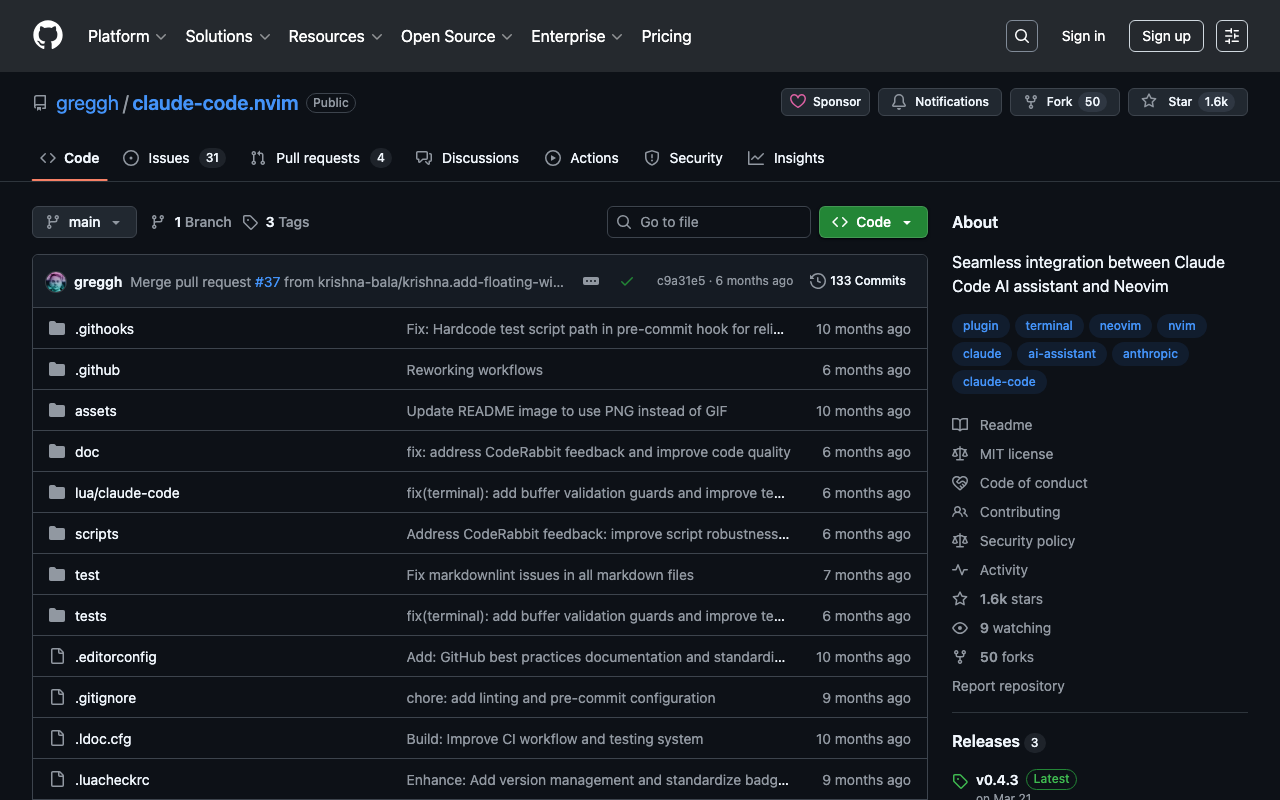The image size is (1280, 800).
Task: Click greggh's avatar in commit row
Action: [x=56, y=282]
